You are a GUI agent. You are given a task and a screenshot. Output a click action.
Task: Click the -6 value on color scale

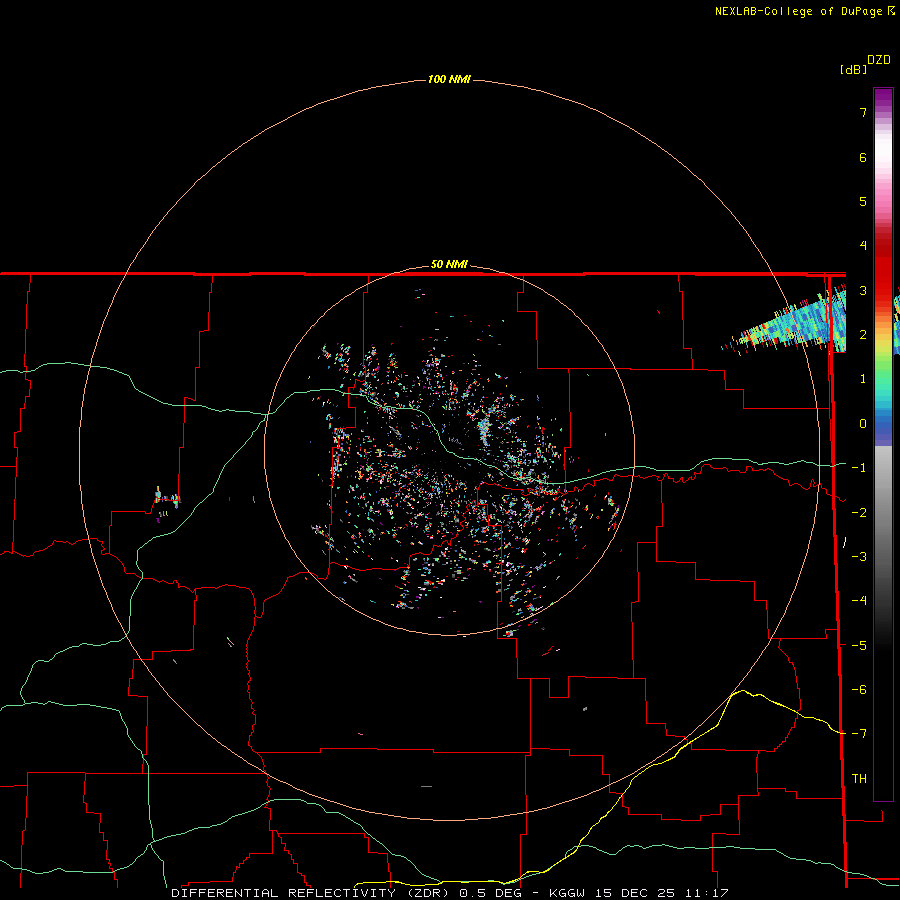(859, 690)
